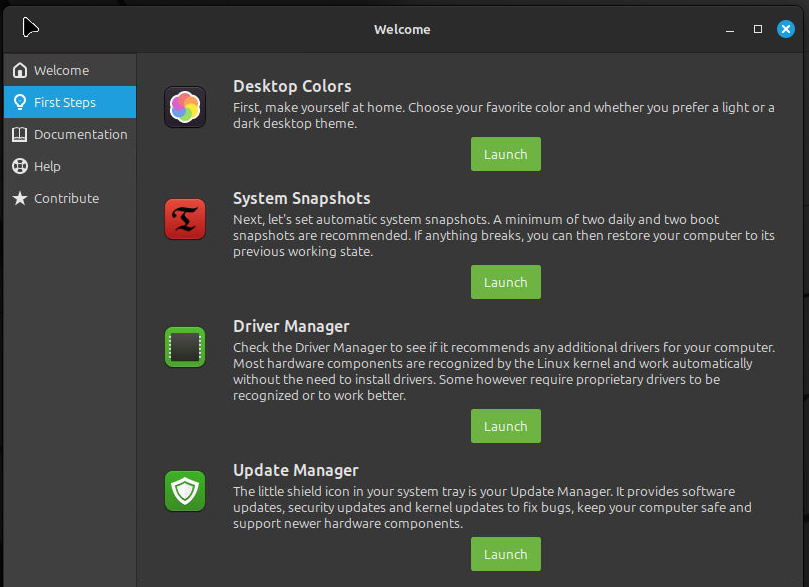809x587 pixels.
Task: Maximize the Welcome window
Action: [x=757, y=29]
